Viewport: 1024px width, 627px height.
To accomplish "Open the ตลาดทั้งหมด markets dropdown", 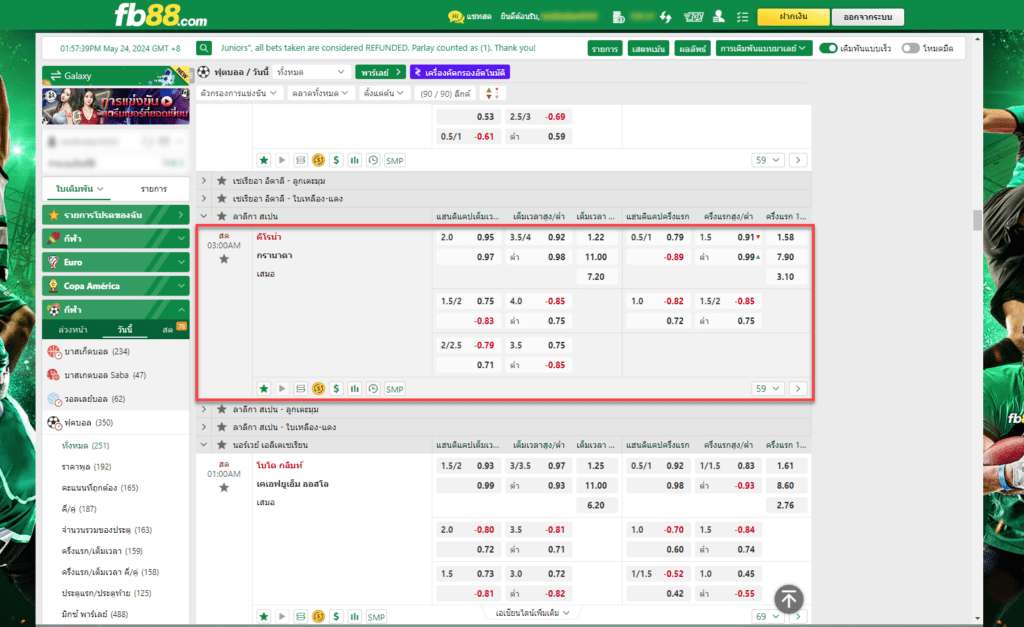I will pos(321,93).
